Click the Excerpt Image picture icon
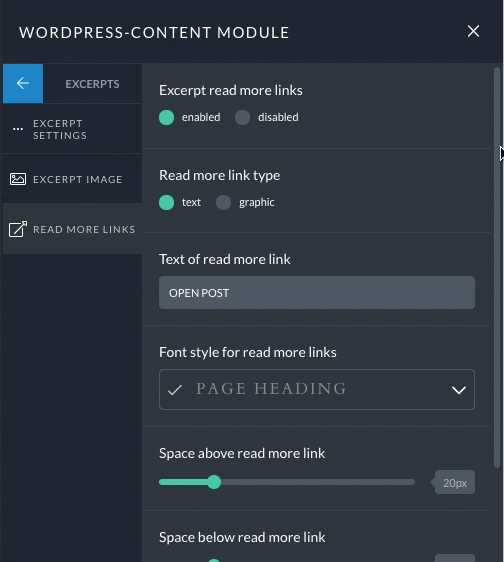Screen dimensions: 504x562 coord(18,179)
